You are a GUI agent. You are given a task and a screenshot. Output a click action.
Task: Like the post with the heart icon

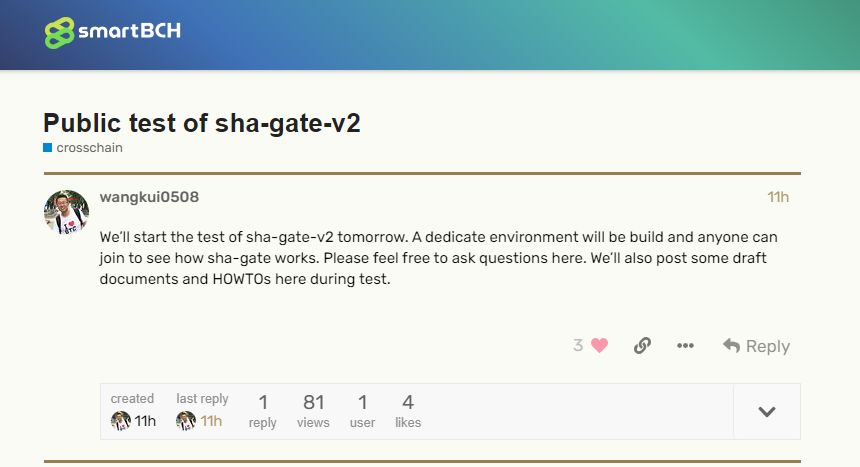[599, 345]
